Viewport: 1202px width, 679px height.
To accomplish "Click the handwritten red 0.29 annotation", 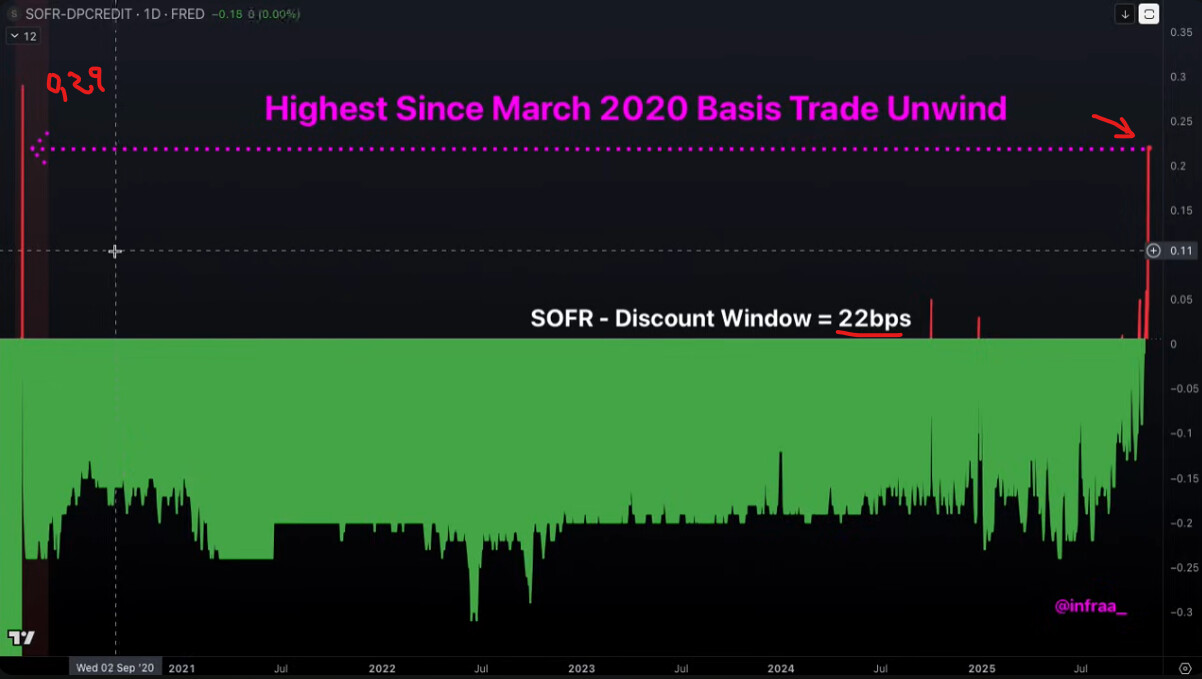I will pos(75,85).
